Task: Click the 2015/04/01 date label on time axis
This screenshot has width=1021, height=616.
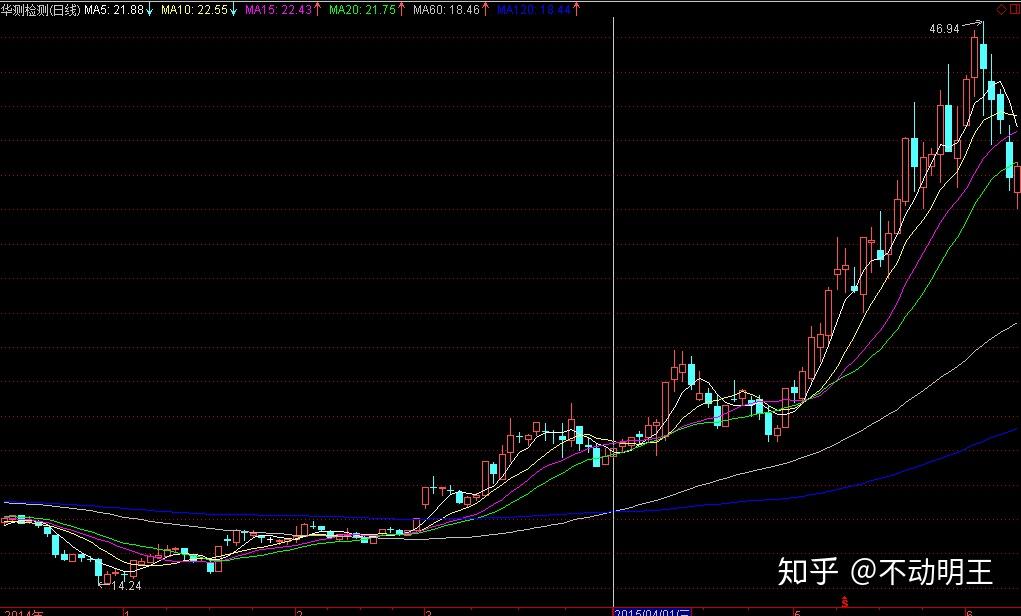Action: (652, 611)
